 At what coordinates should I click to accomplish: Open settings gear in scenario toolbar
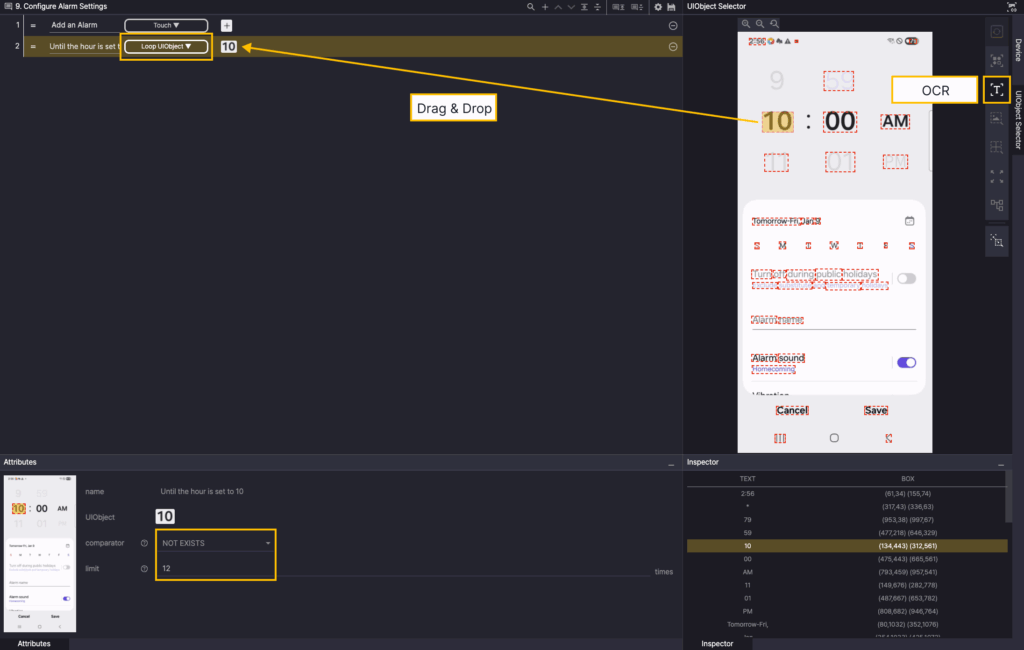coord(657,7)
